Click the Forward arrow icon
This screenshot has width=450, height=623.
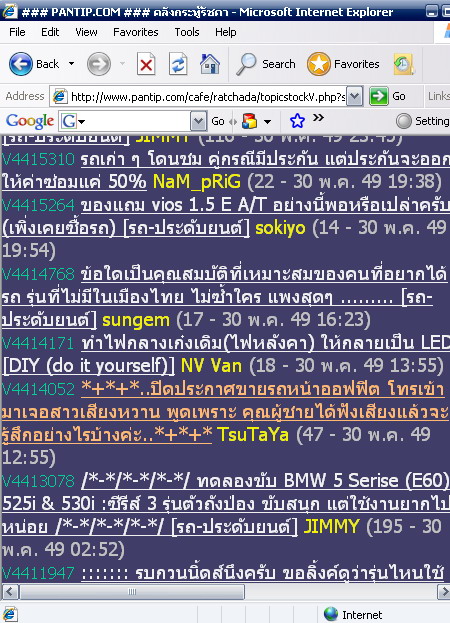coord(98,64)
